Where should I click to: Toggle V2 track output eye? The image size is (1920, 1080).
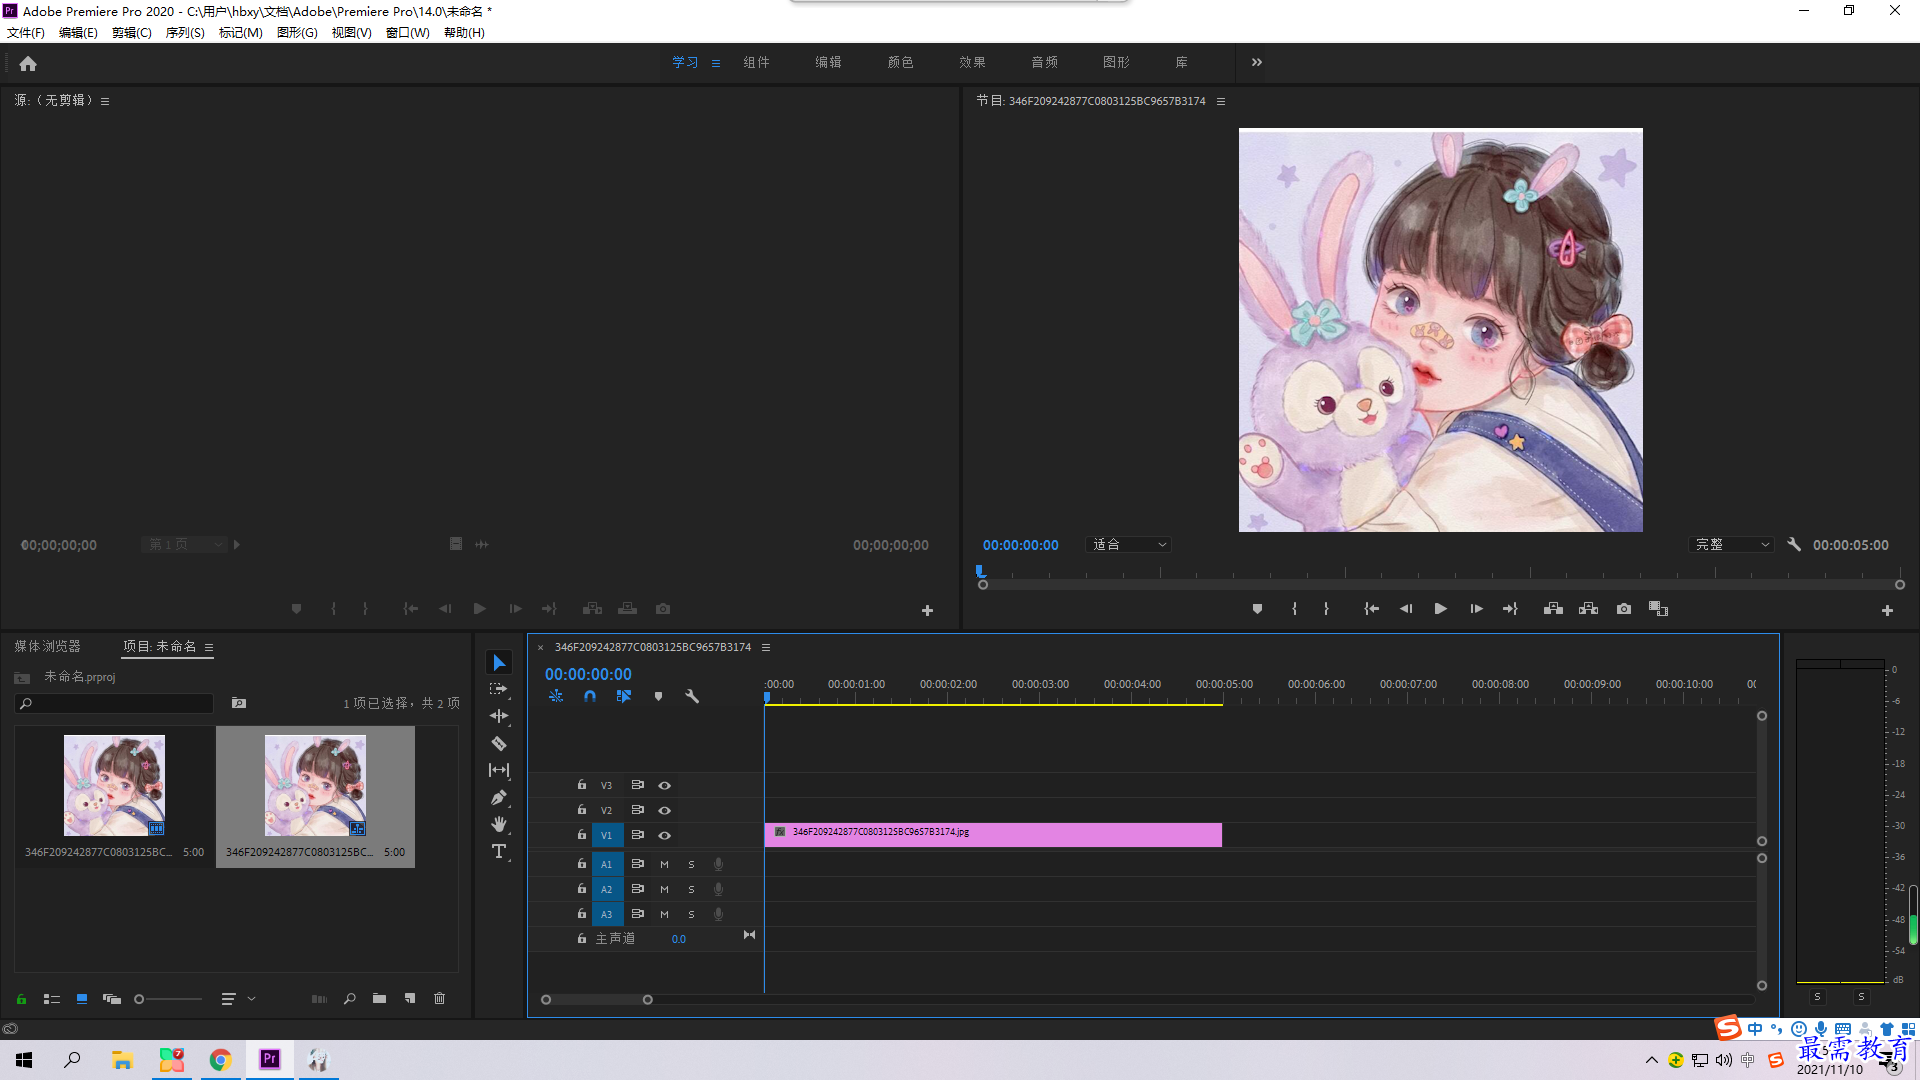click(664, 810)
